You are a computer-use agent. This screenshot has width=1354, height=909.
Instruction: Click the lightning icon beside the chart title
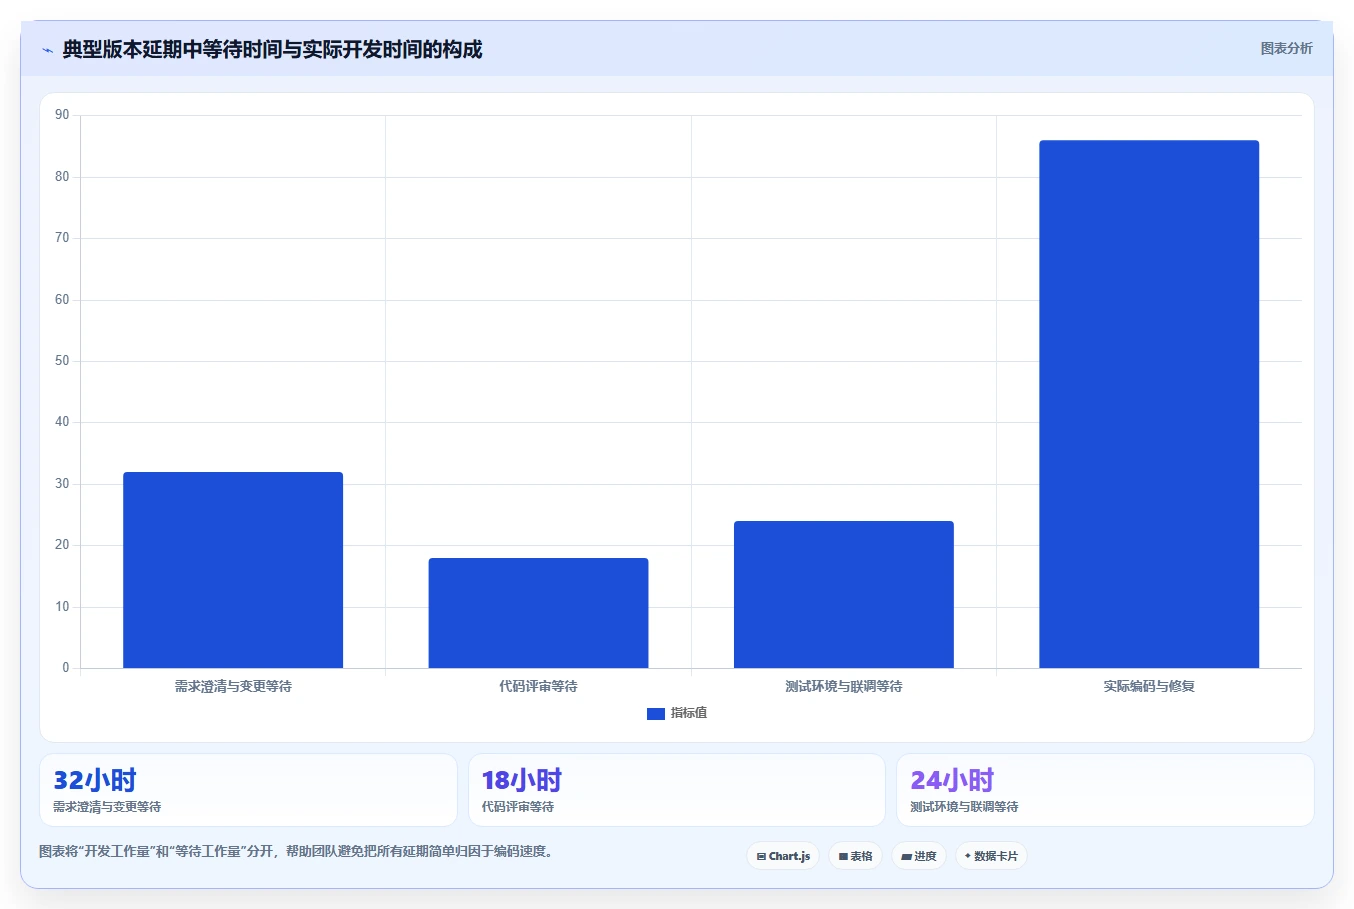tap(47, 50)
